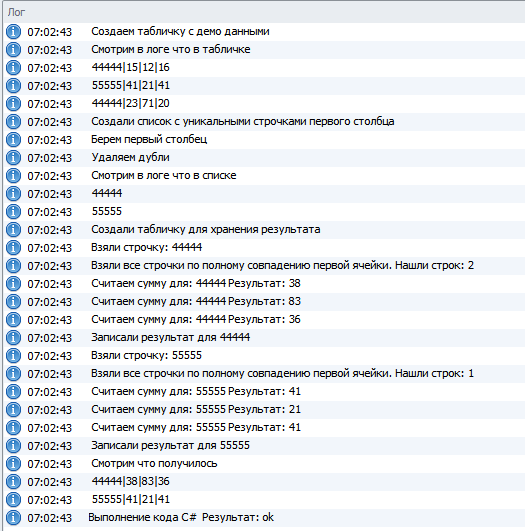Select log row "44444|15|12|16"
Image resolution: width=525 pixels, height=531 pixels.
[x=264, y=68]
